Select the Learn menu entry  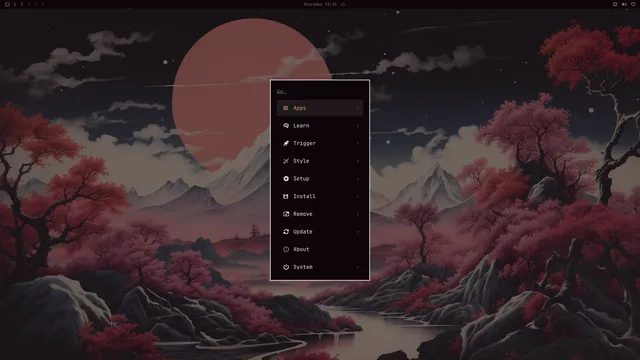[x=320, y=126]
